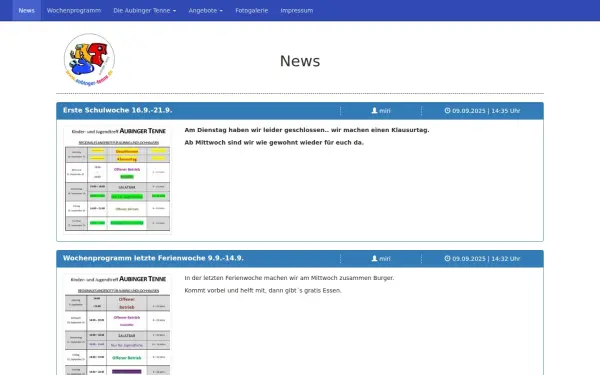The height and width of the screenshot is (375, 600).
Task: Click user icon beside miri in Ferienwoche post
Action: pyautogui.click(x=374, y=259)
